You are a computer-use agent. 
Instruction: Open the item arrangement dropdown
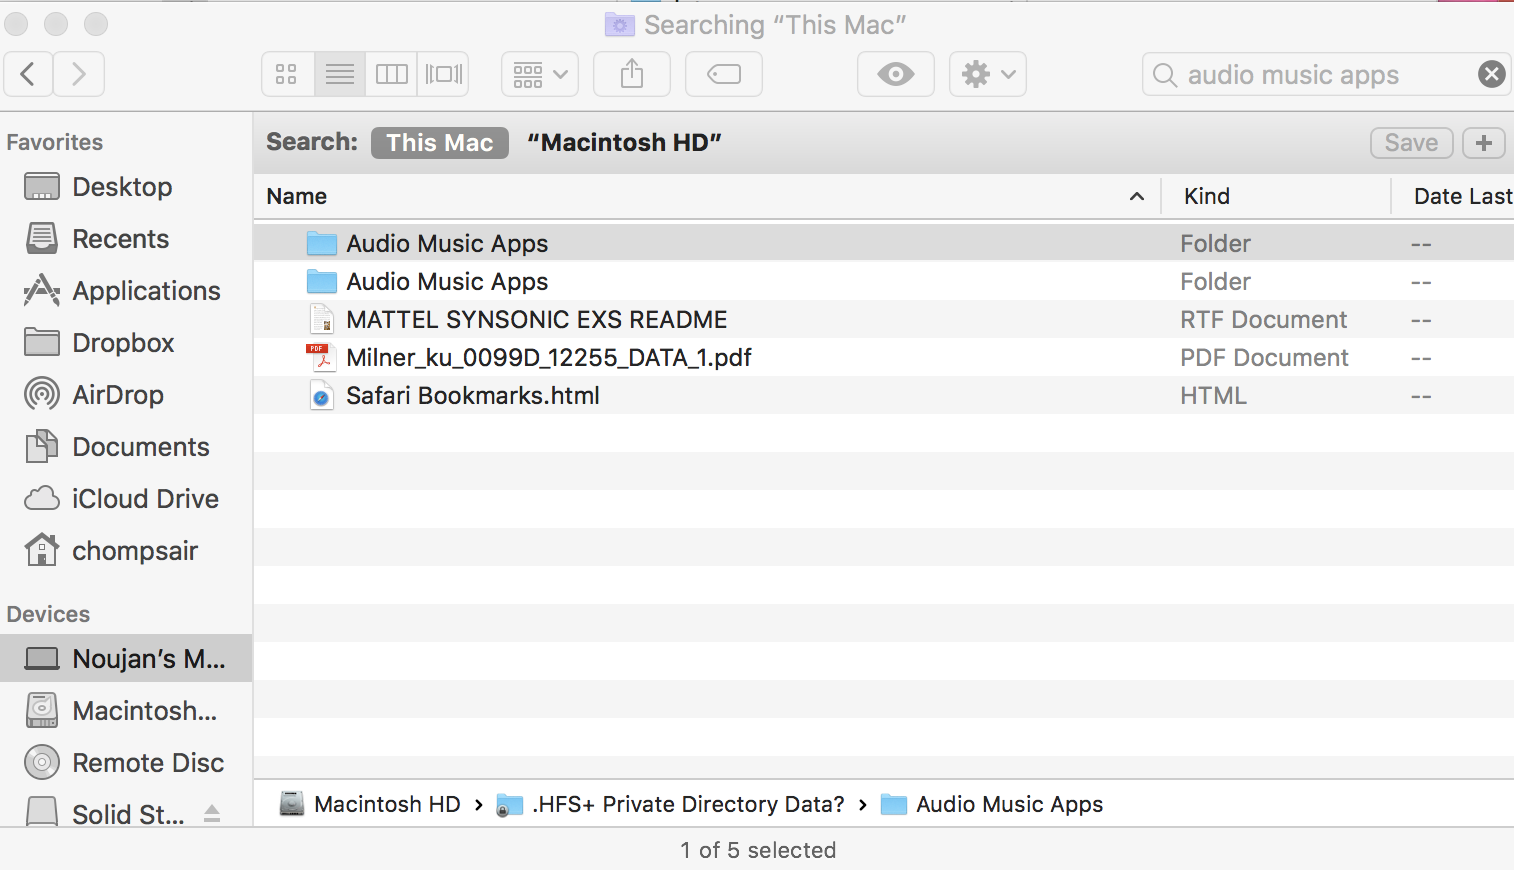(x=540, y=74)
